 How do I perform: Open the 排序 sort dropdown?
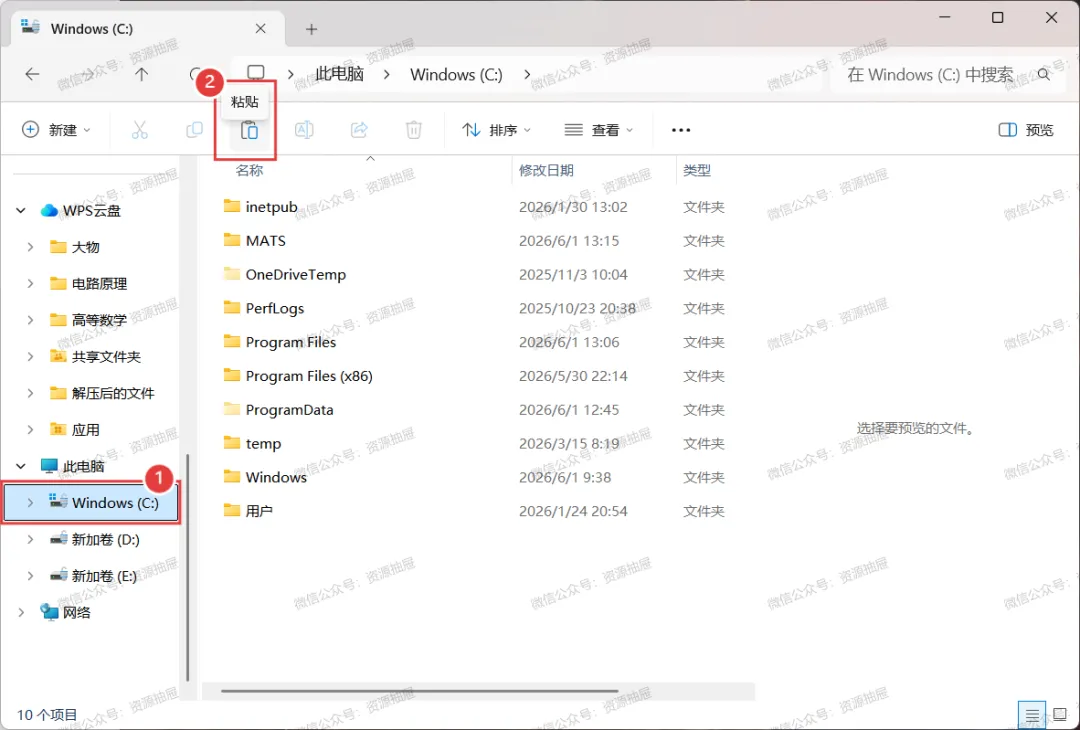[497, 129]
